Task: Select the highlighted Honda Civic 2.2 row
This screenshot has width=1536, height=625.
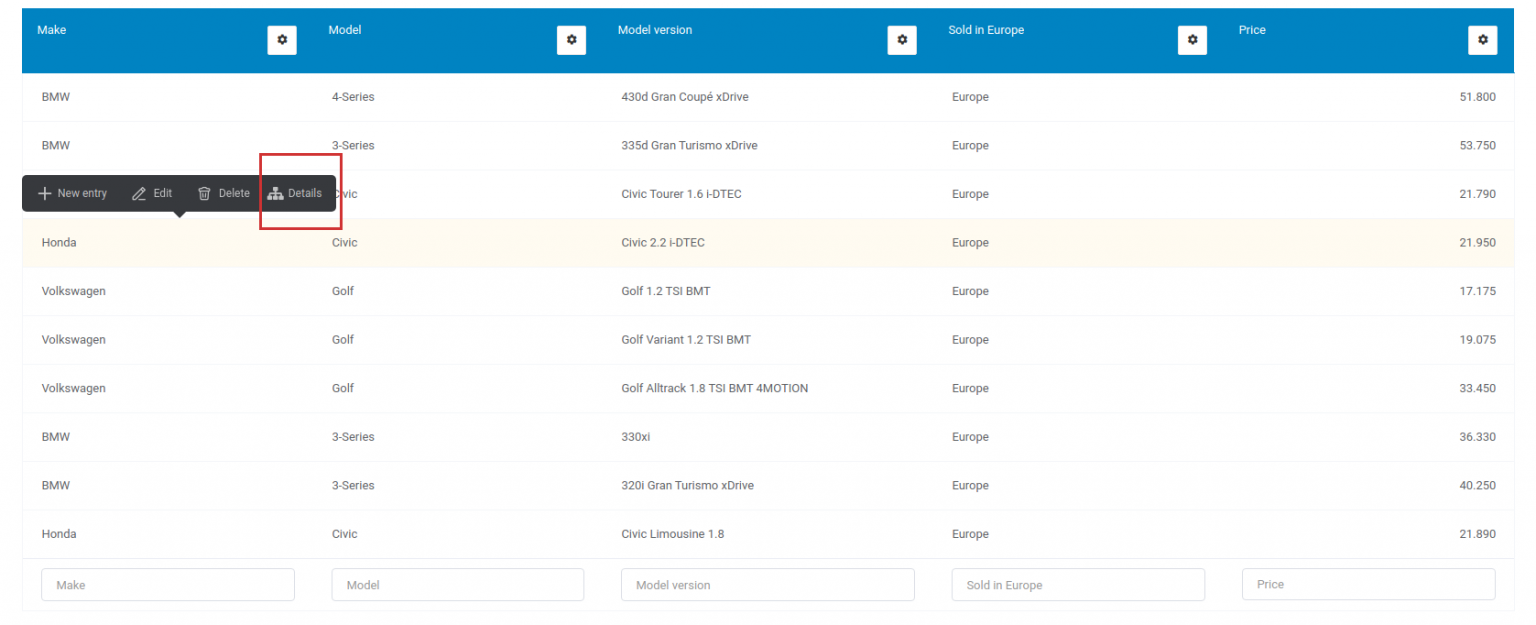Action: (x=700, y=242)
